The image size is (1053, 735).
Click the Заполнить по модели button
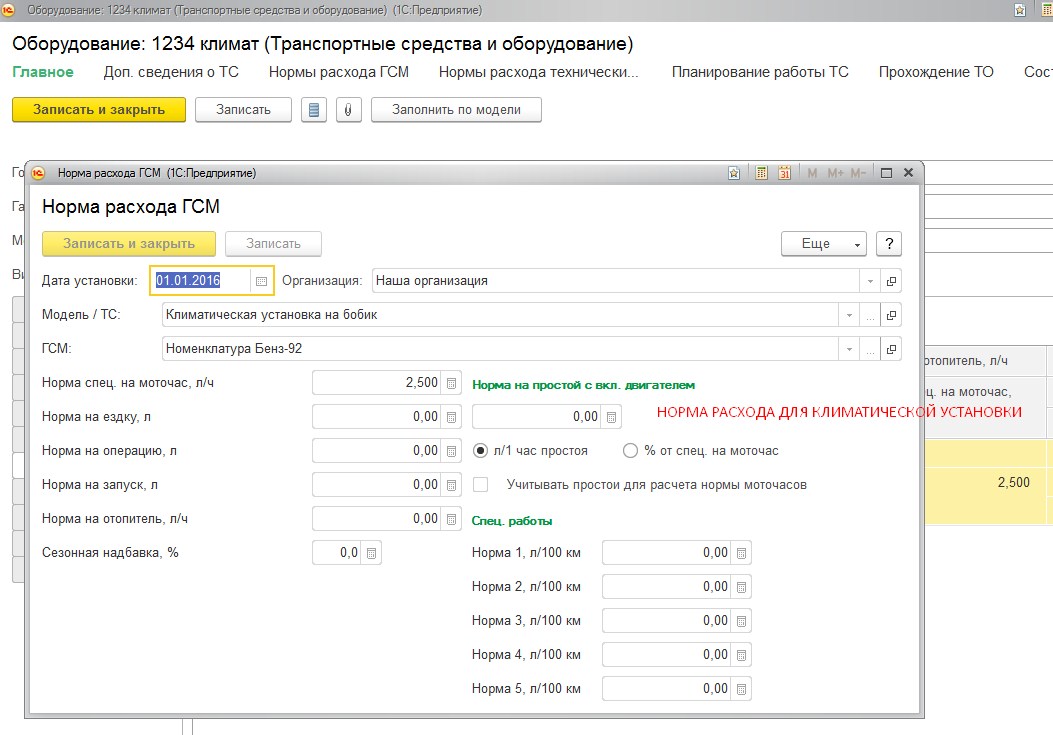pyautogui.click(x=456, y=110)
